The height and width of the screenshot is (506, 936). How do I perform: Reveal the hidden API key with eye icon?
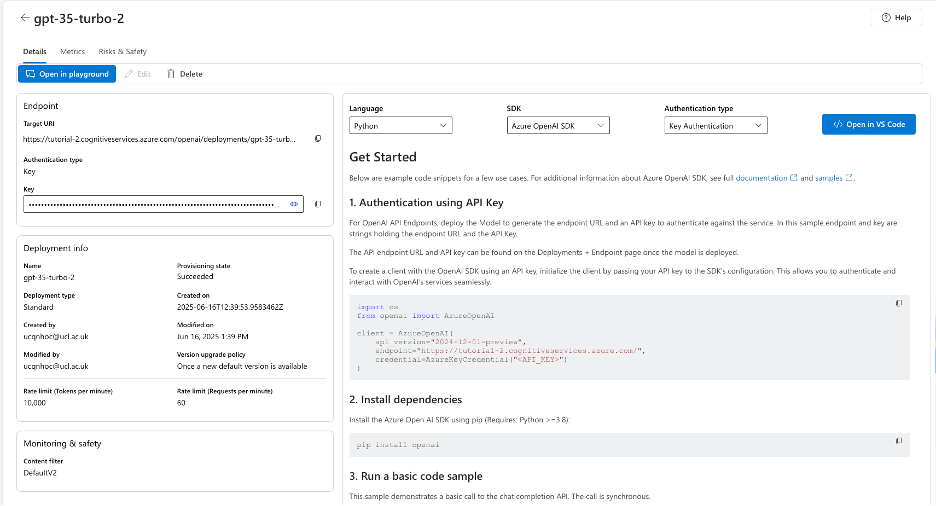click(294, 204)
